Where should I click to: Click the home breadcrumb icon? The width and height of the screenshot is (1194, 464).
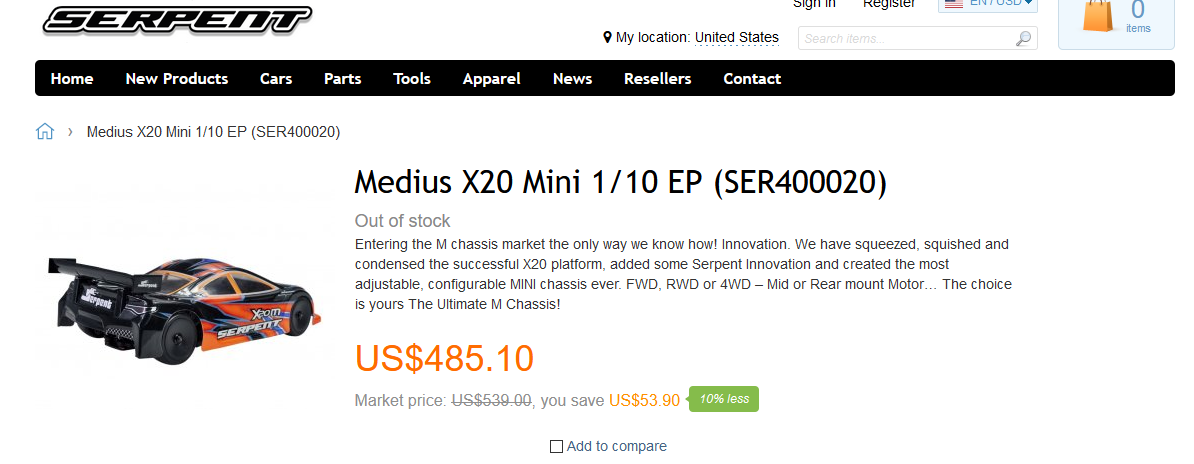[45, 132]
